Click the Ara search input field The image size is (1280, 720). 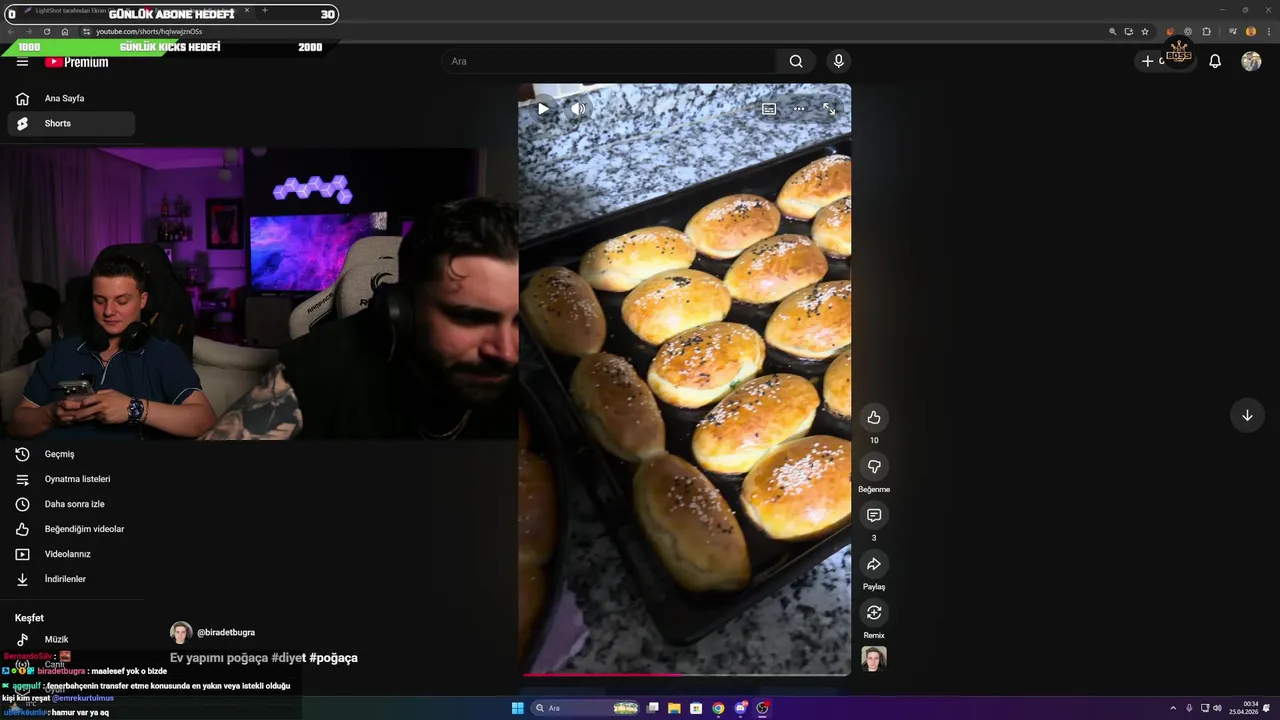608,61
